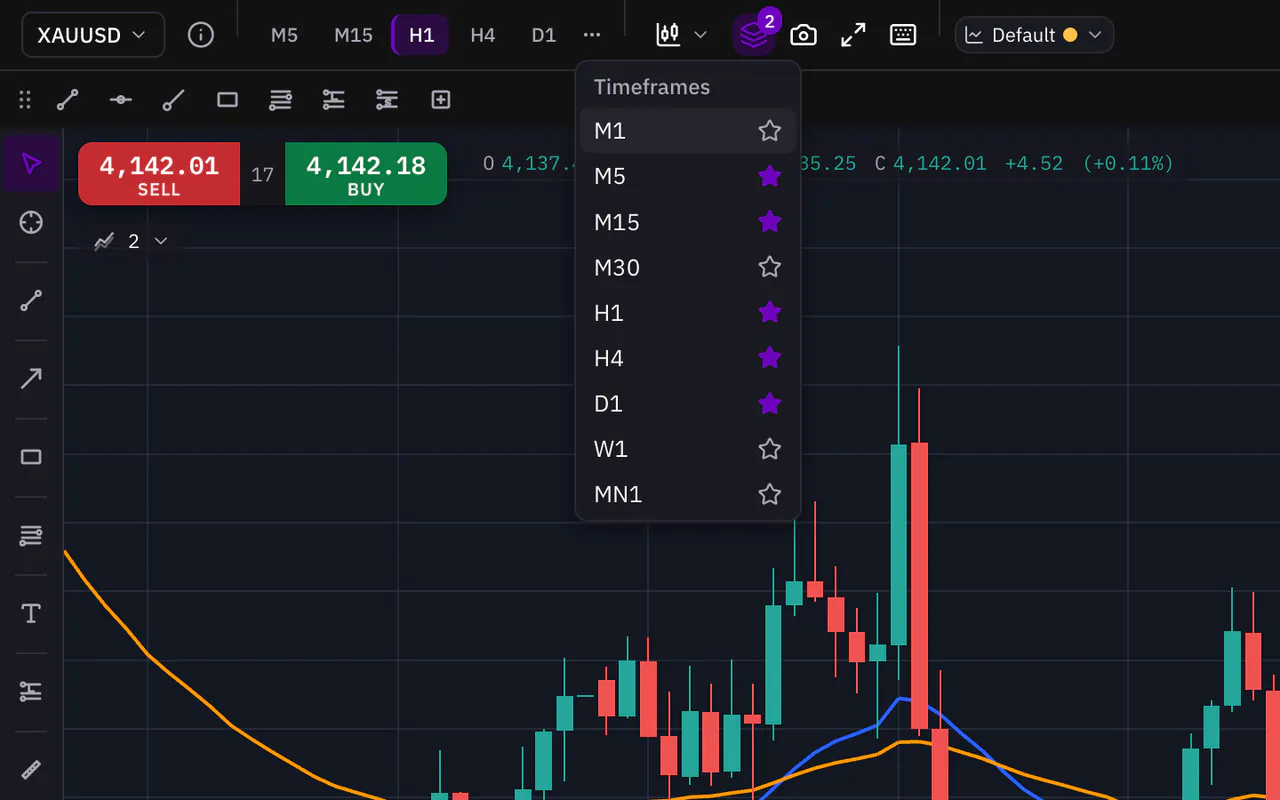Image resolution: width=1280 pixels, height=800 pixels.
Task: Click the spread value 17 between Sell and Buy
Action: (262, 175)
